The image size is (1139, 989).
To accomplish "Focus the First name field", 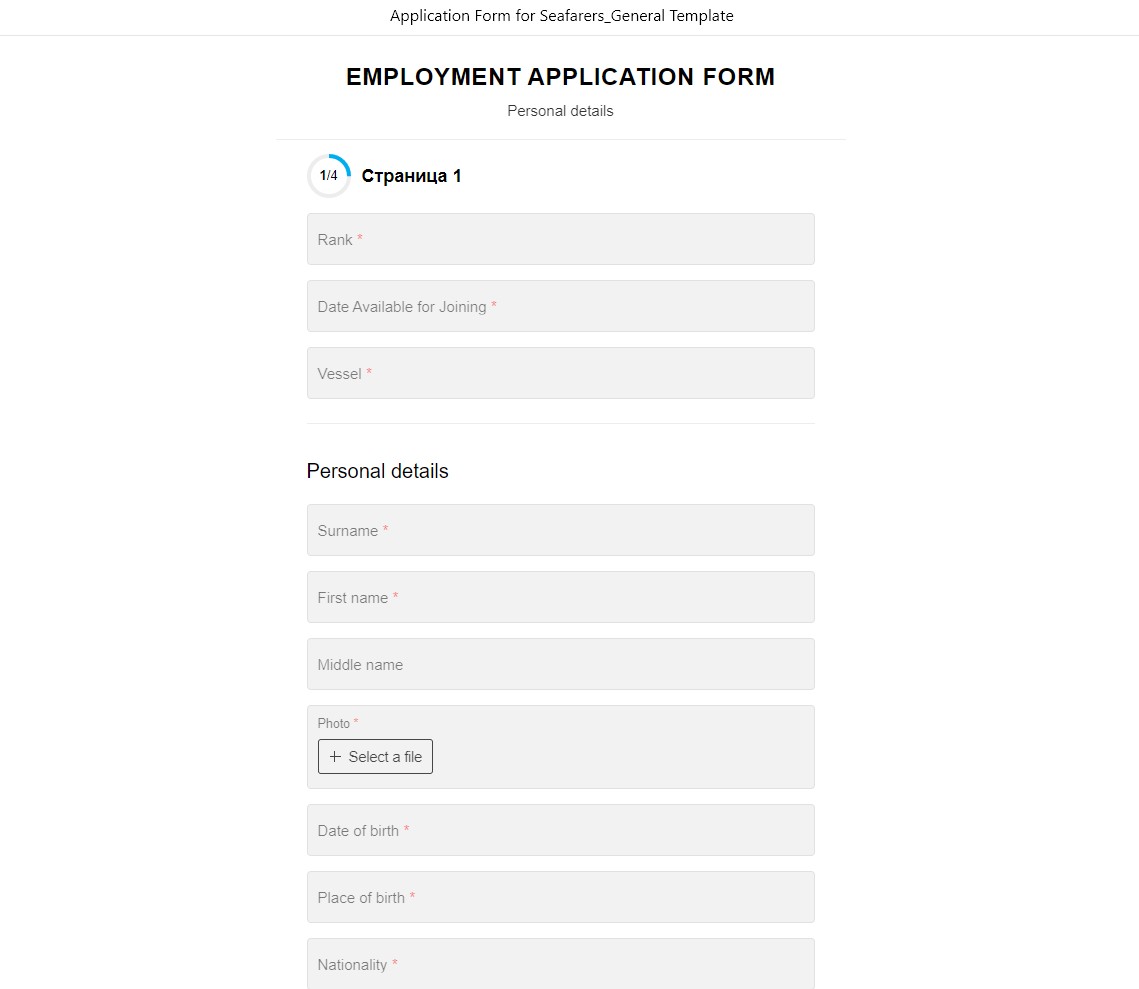I will (560, 598).
